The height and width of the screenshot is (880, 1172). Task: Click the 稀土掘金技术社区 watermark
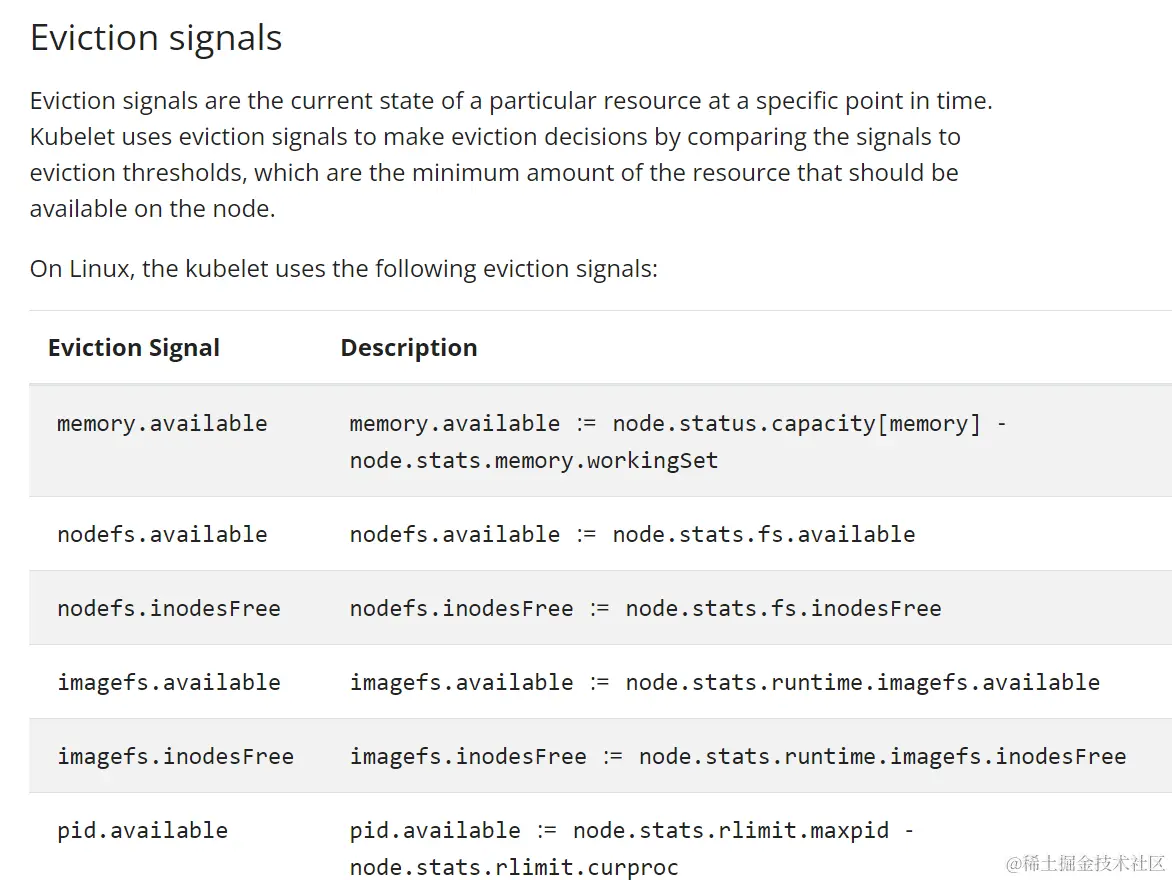[1086, 862]
